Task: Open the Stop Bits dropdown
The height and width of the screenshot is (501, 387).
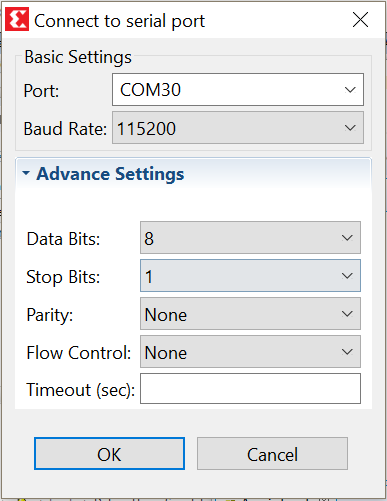Action: (x=250, y=276)
